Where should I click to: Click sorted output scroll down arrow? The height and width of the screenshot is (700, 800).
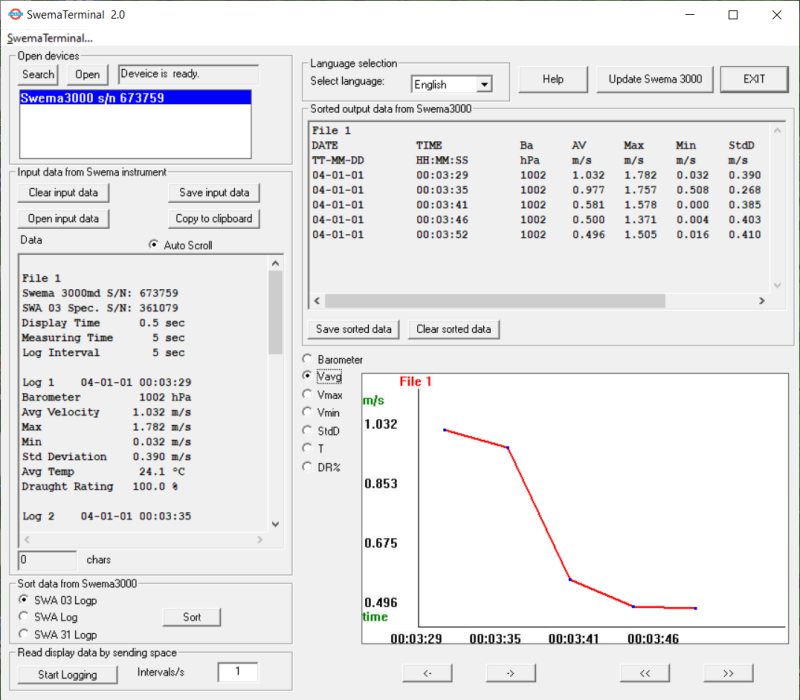[777, 285]
